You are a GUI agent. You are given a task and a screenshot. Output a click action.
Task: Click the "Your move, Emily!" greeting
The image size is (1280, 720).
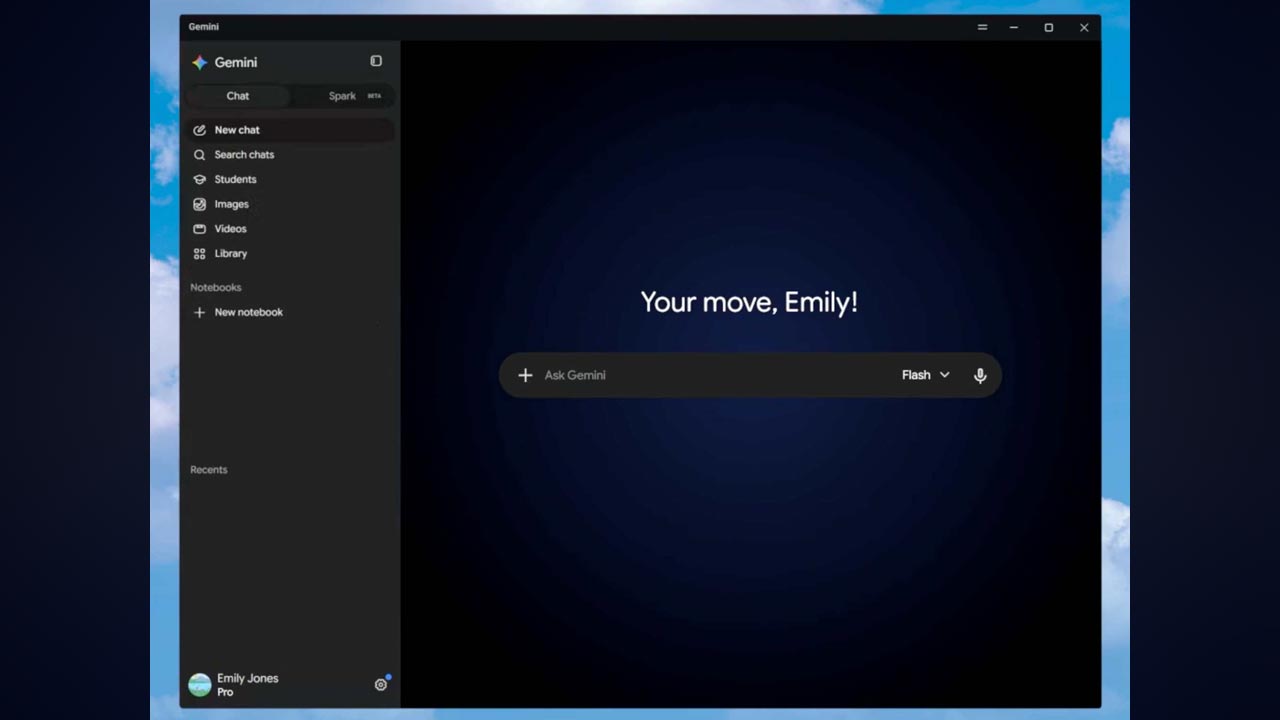[x=749, y=302]
